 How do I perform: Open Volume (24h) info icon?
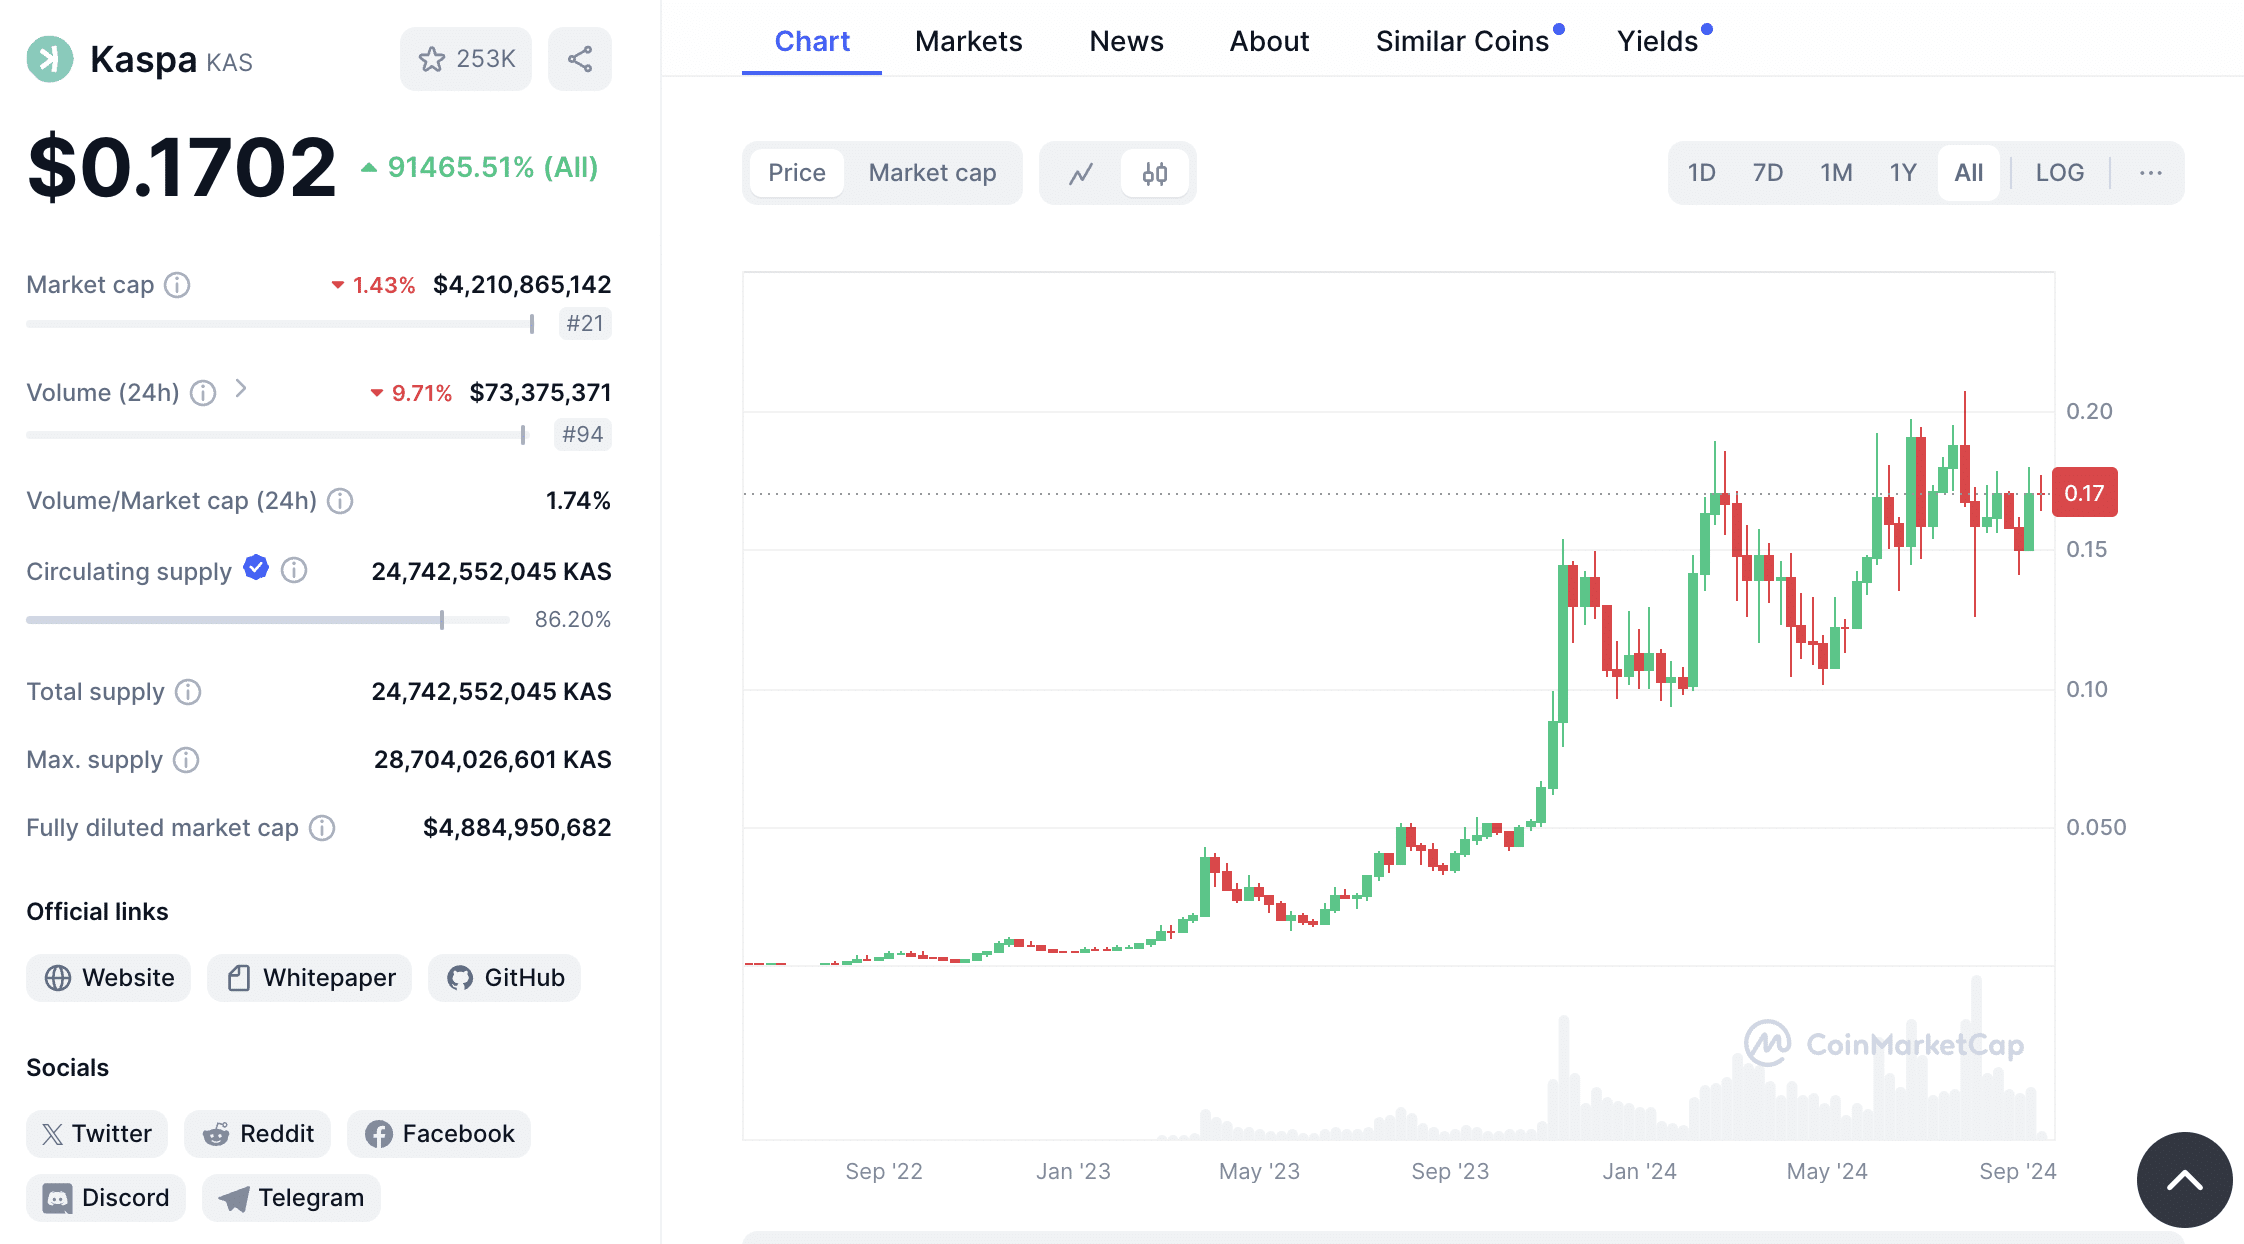click(x=203, y=393)
